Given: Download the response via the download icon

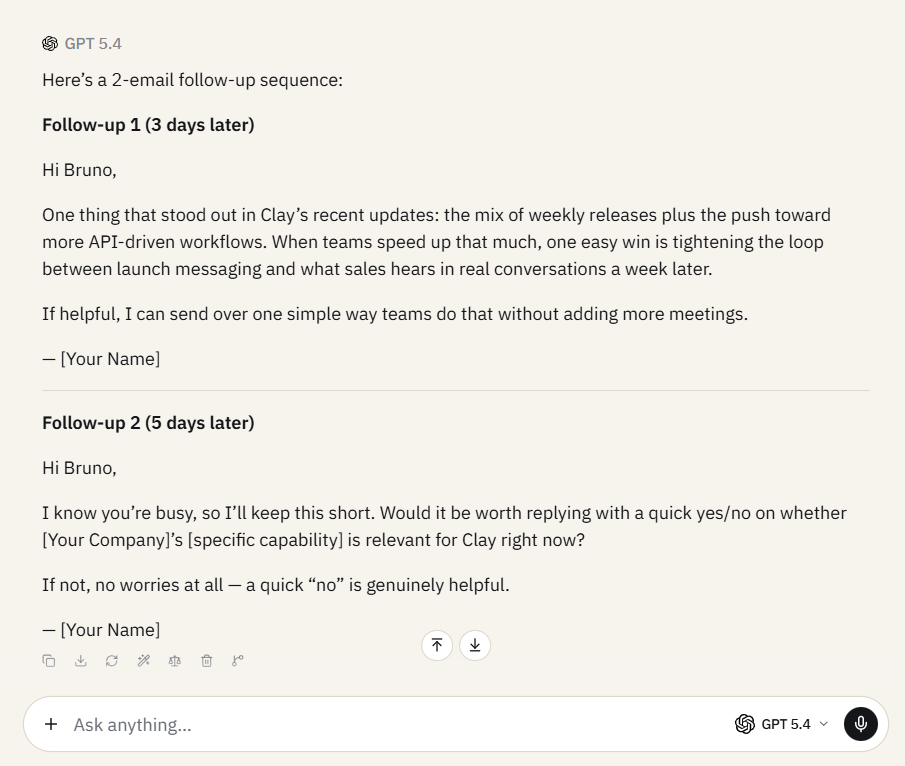Looking at the screenshot, I should coord(81,660).
